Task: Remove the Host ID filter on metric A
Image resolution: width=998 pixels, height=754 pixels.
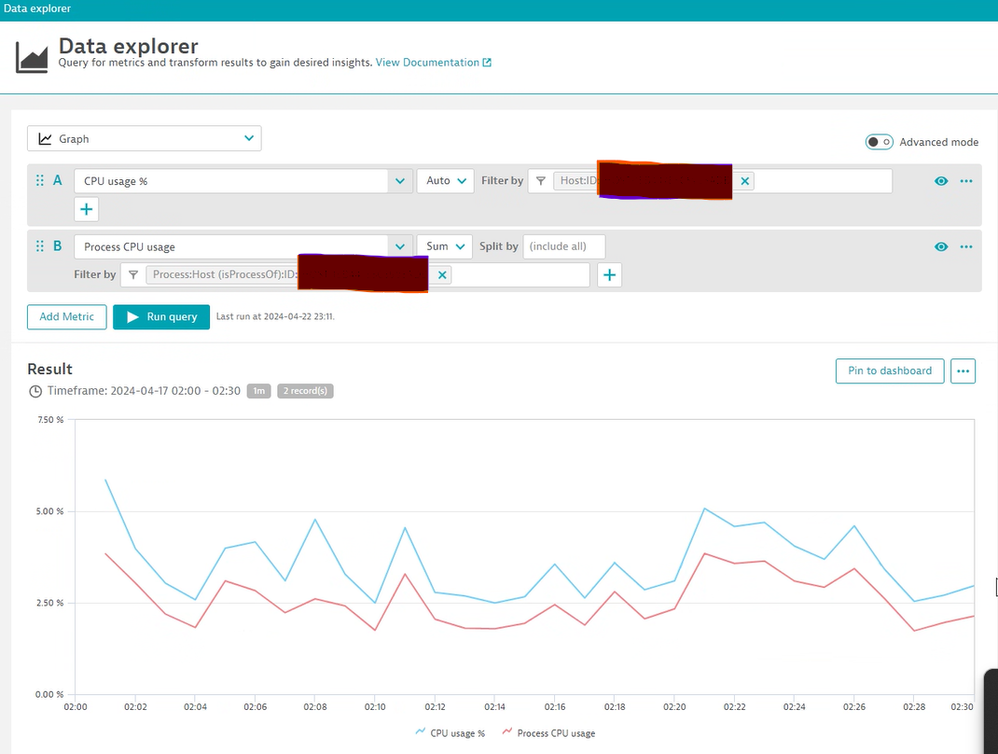Action: [745, 181]
